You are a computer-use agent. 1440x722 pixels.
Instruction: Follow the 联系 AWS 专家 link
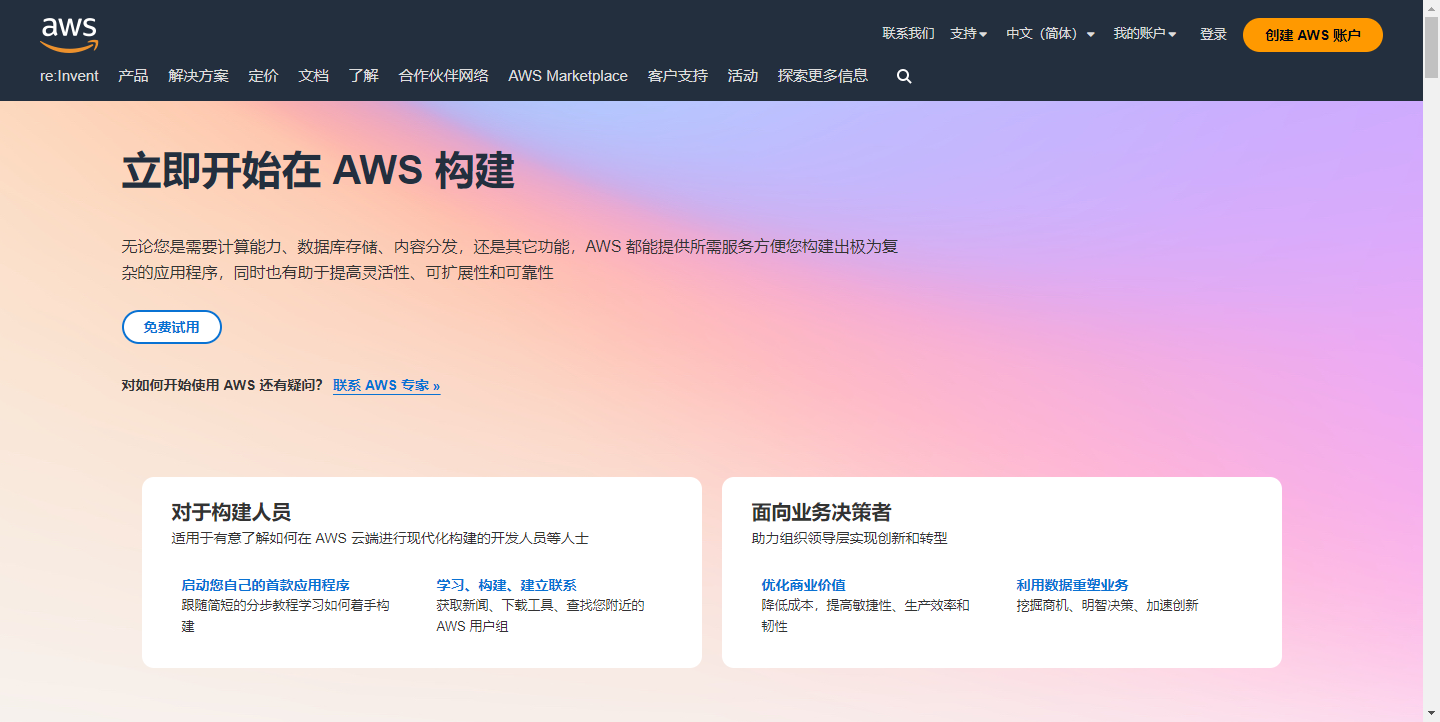click(x=386, y=385)
